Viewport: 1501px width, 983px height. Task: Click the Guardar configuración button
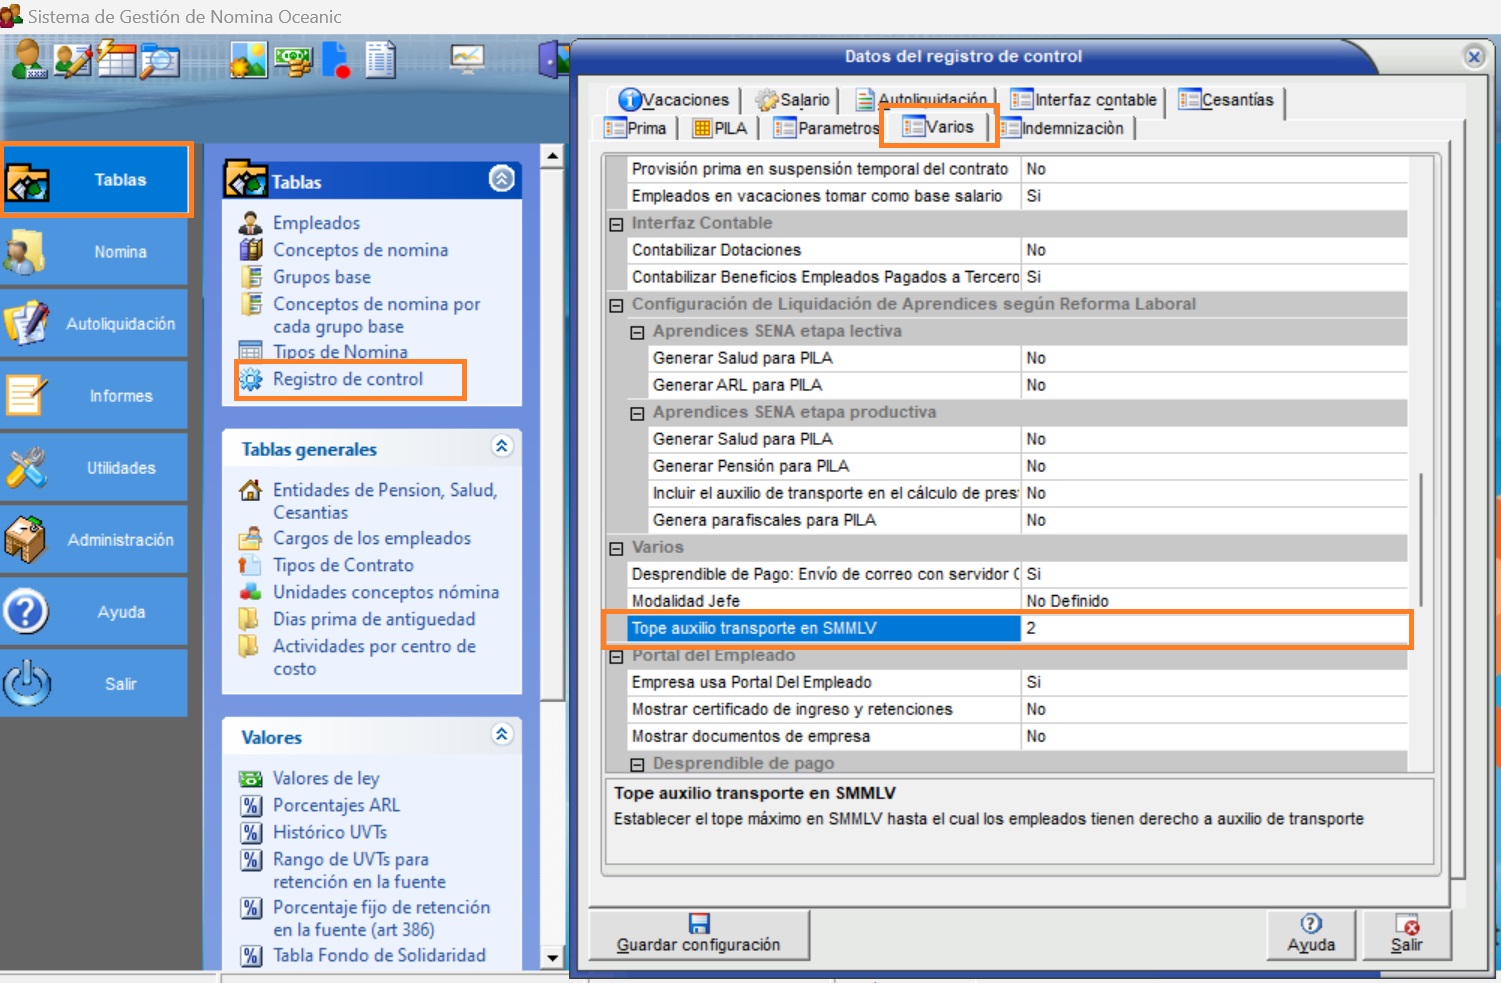click(x=698, y=934)
